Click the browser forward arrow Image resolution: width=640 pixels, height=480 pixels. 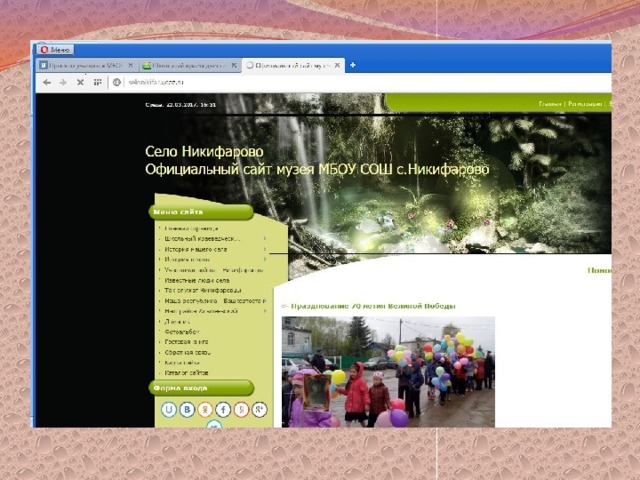63,82
